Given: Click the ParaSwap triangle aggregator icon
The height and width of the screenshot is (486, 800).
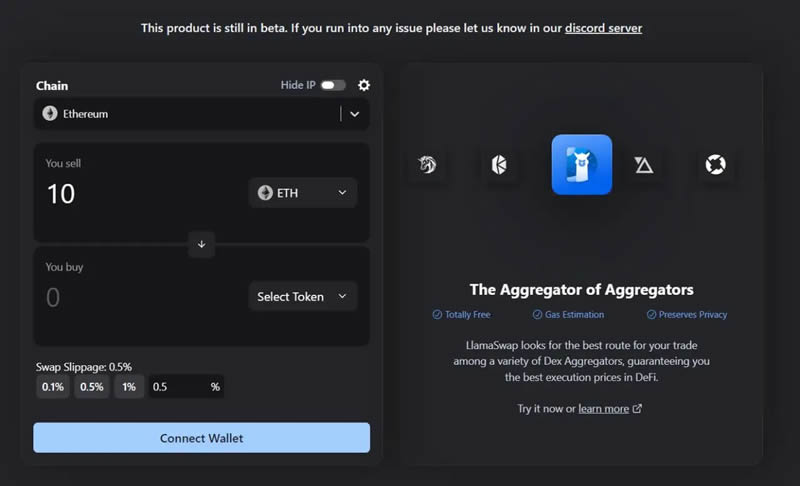Looking at the screenshot, I should pyautogui.click(x=644, y=165).
